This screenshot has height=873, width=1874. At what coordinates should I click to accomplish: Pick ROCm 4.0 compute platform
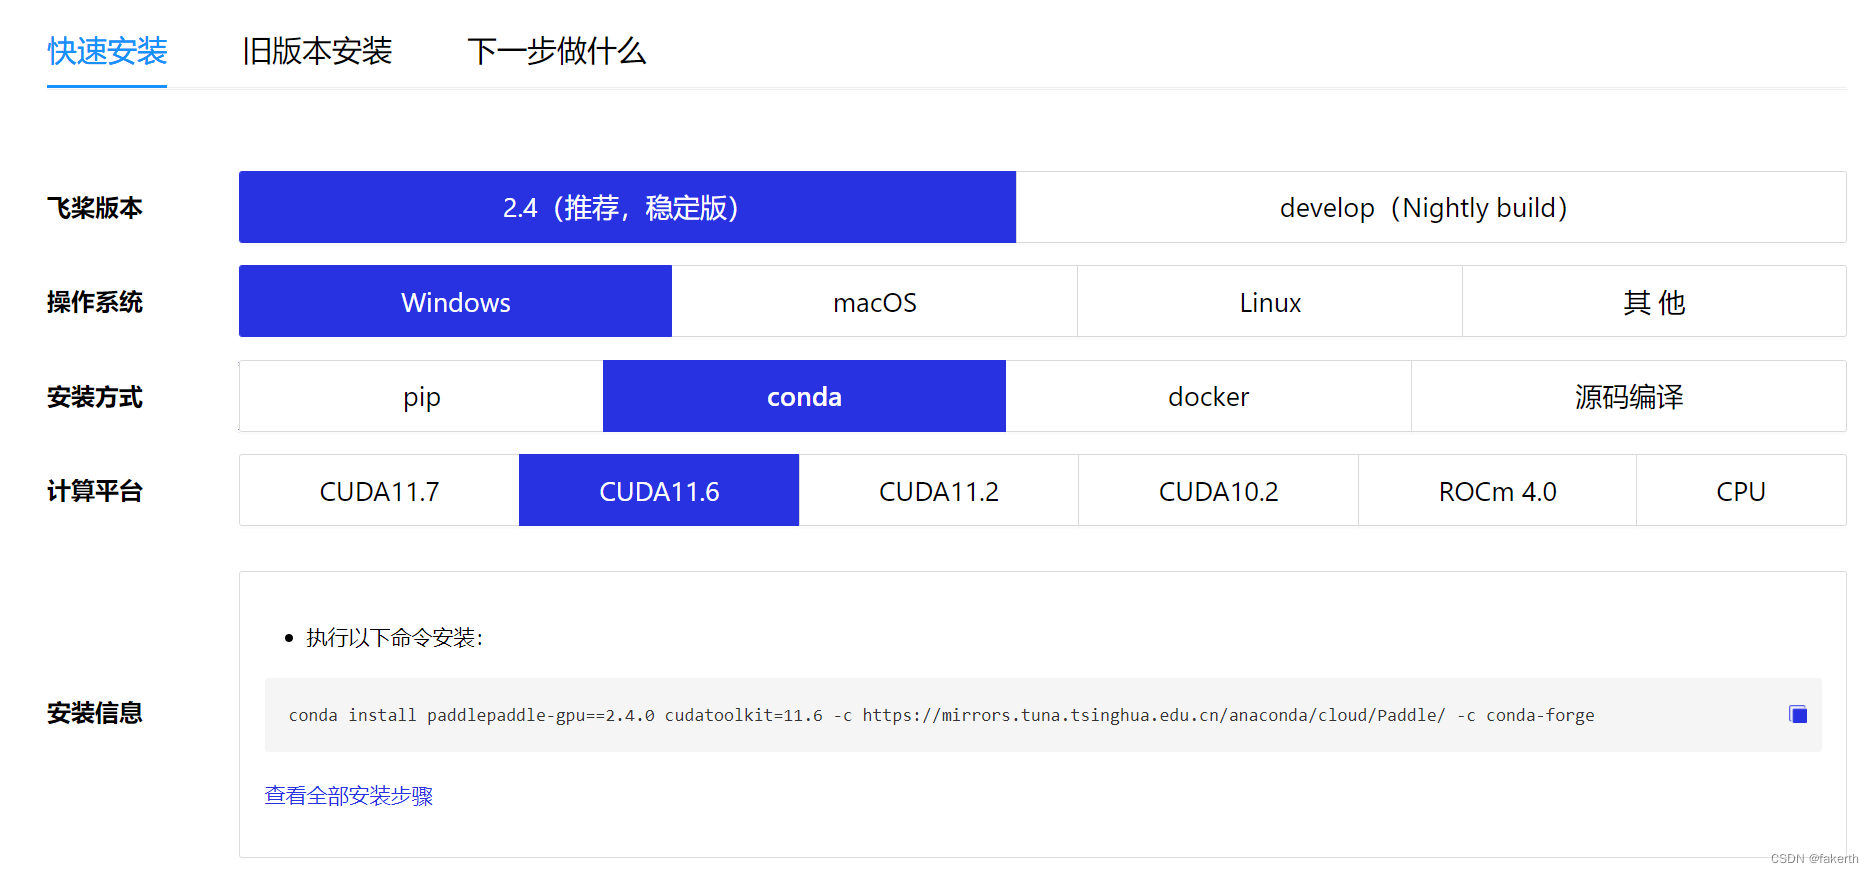tap(1498, 490)
